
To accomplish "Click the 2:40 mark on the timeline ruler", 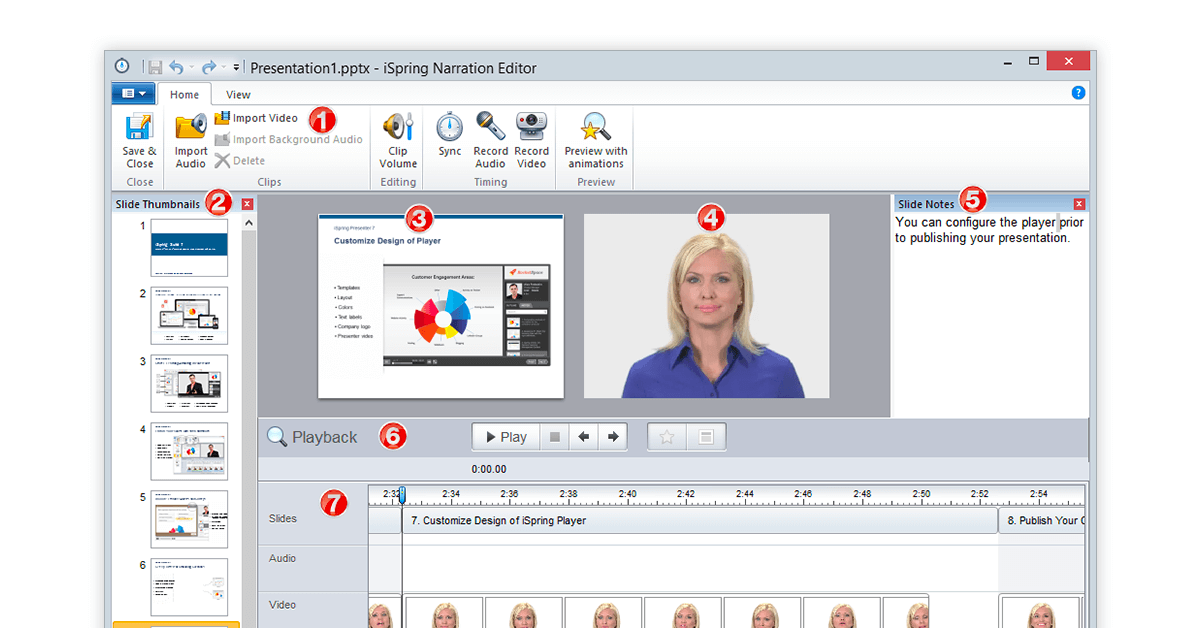I will tap(627, 494).
